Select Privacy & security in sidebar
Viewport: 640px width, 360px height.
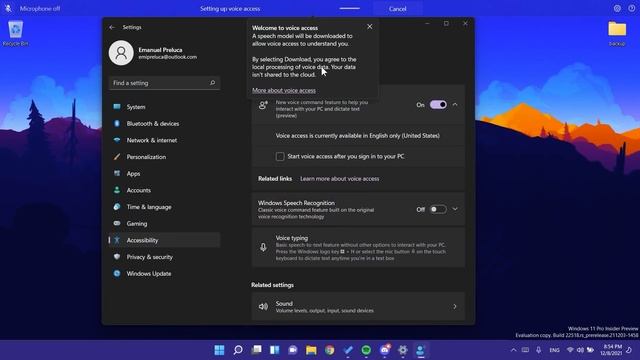pos(164,257)
